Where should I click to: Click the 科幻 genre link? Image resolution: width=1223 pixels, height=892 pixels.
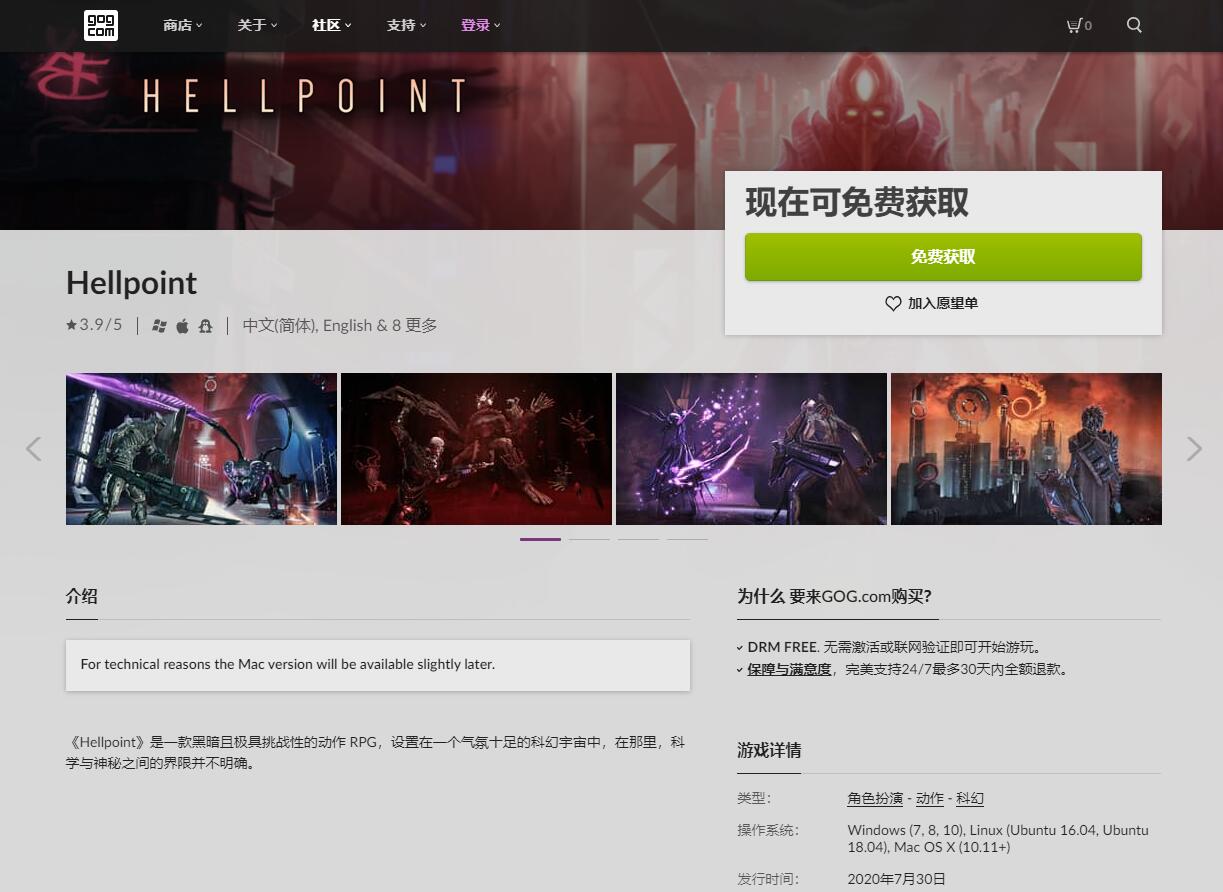click(970, 798)
